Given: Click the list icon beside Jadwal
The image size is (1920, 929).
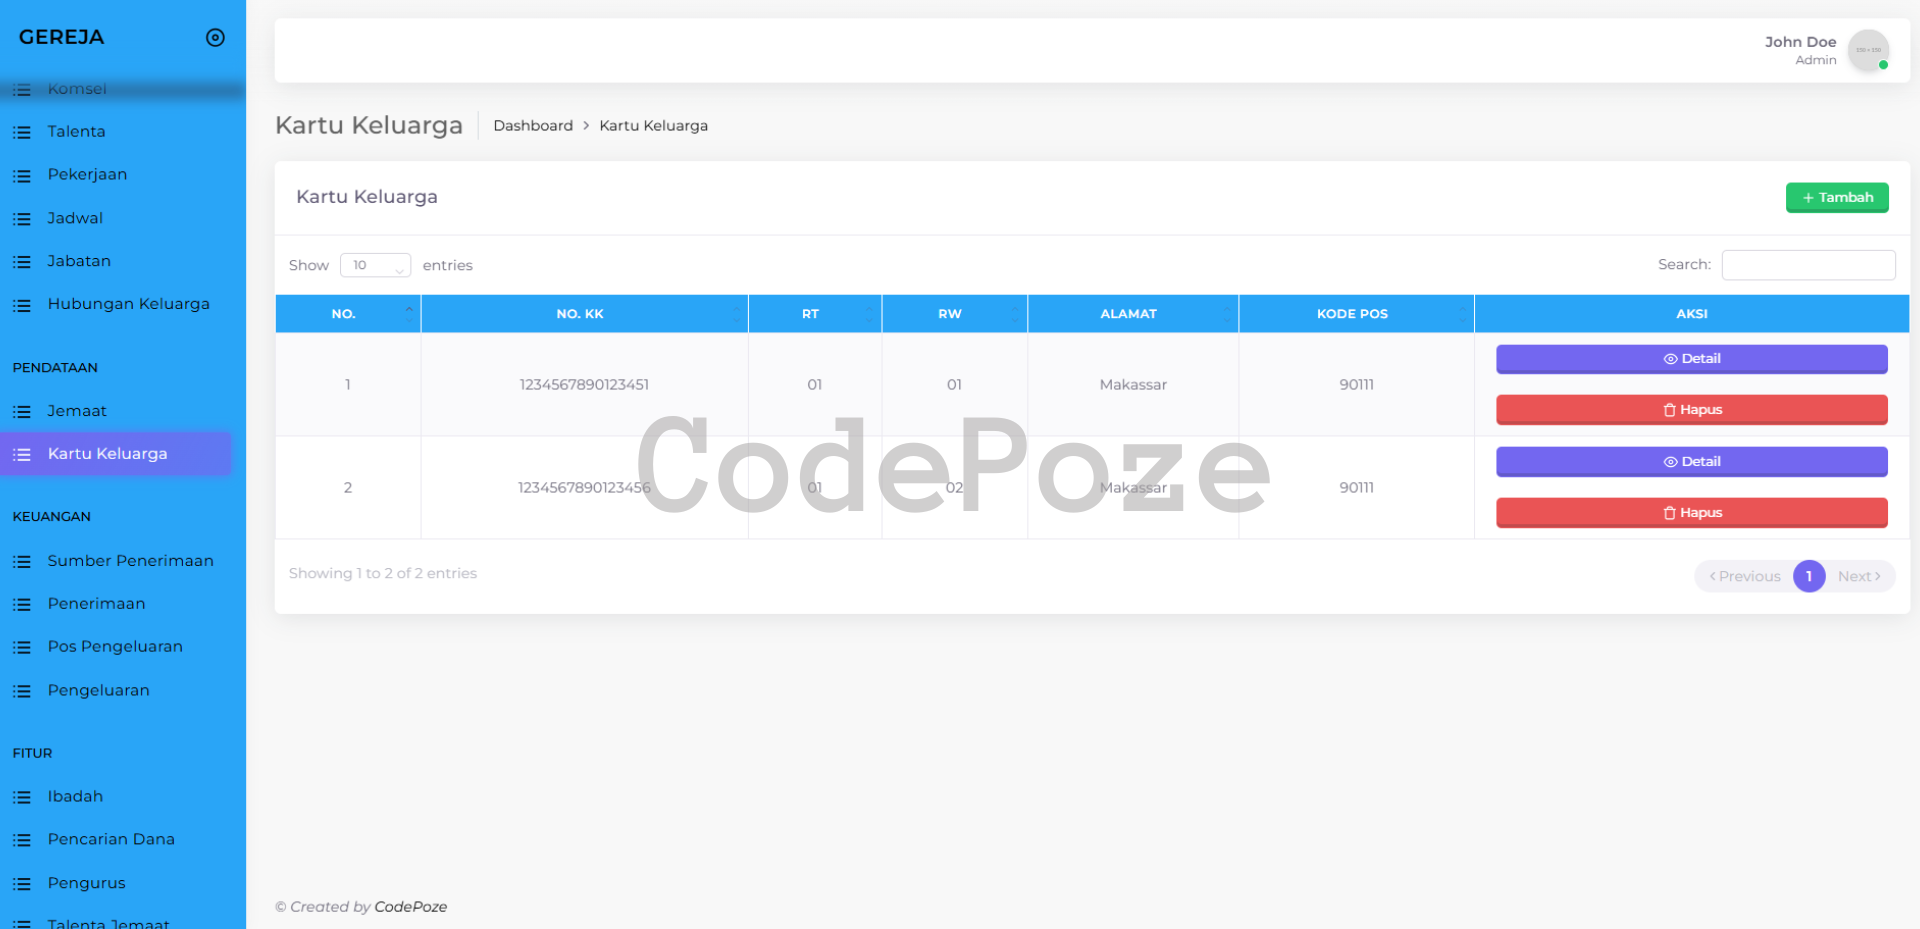Looking at the screenshot, I should tap(22, 219).
